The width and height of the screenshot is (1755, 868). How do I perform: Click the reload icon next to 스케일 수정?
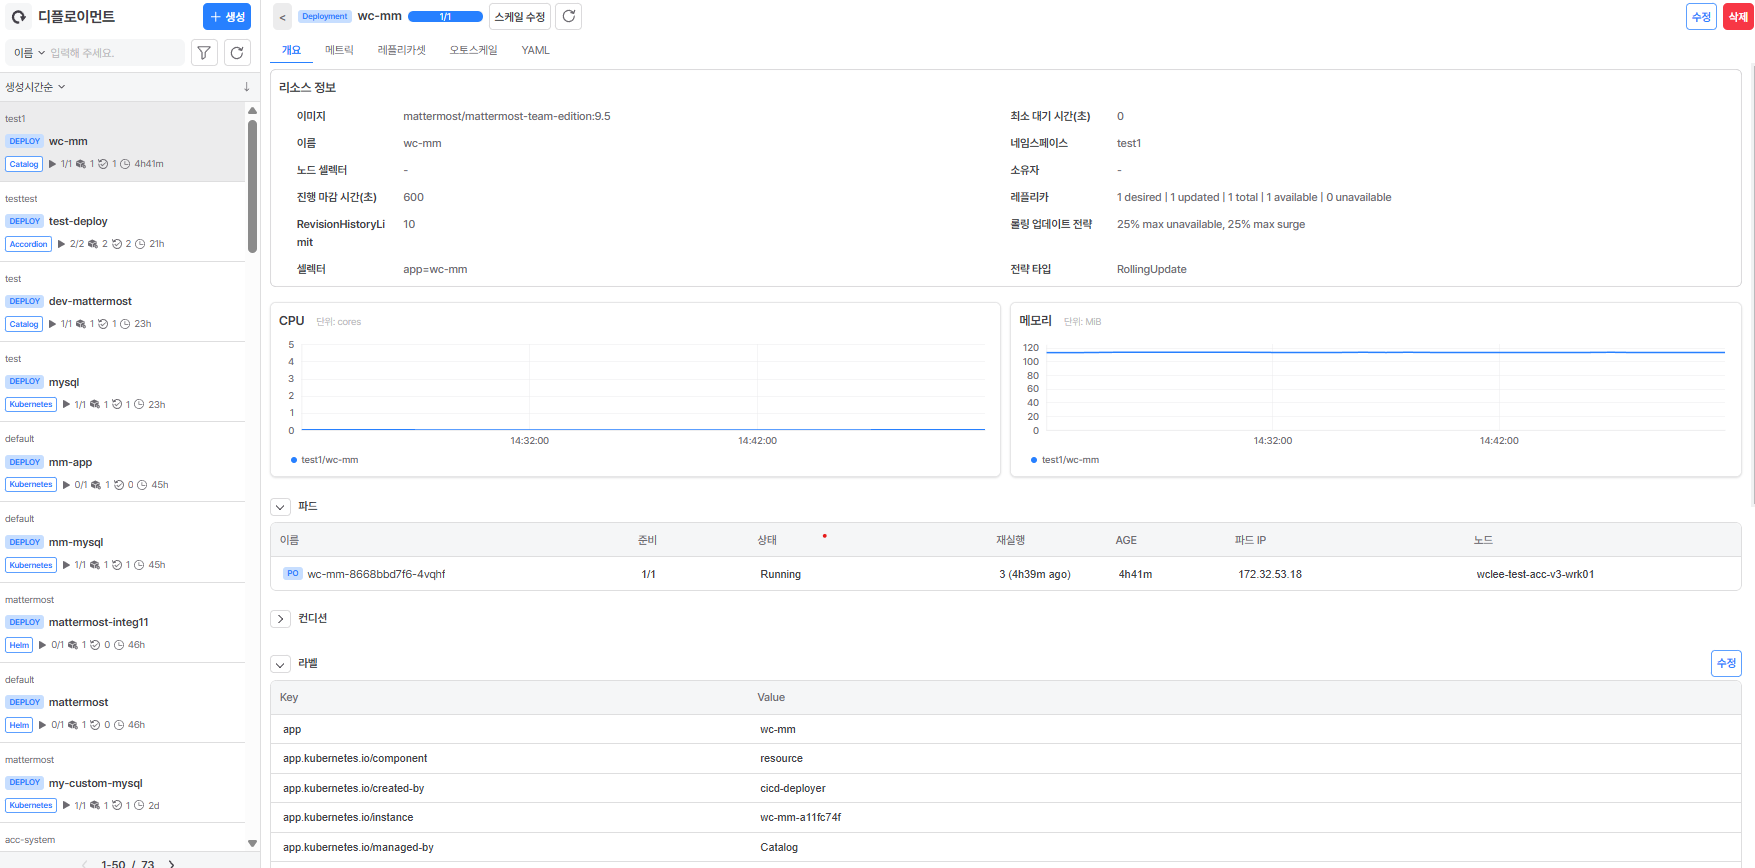pos(568,16)
